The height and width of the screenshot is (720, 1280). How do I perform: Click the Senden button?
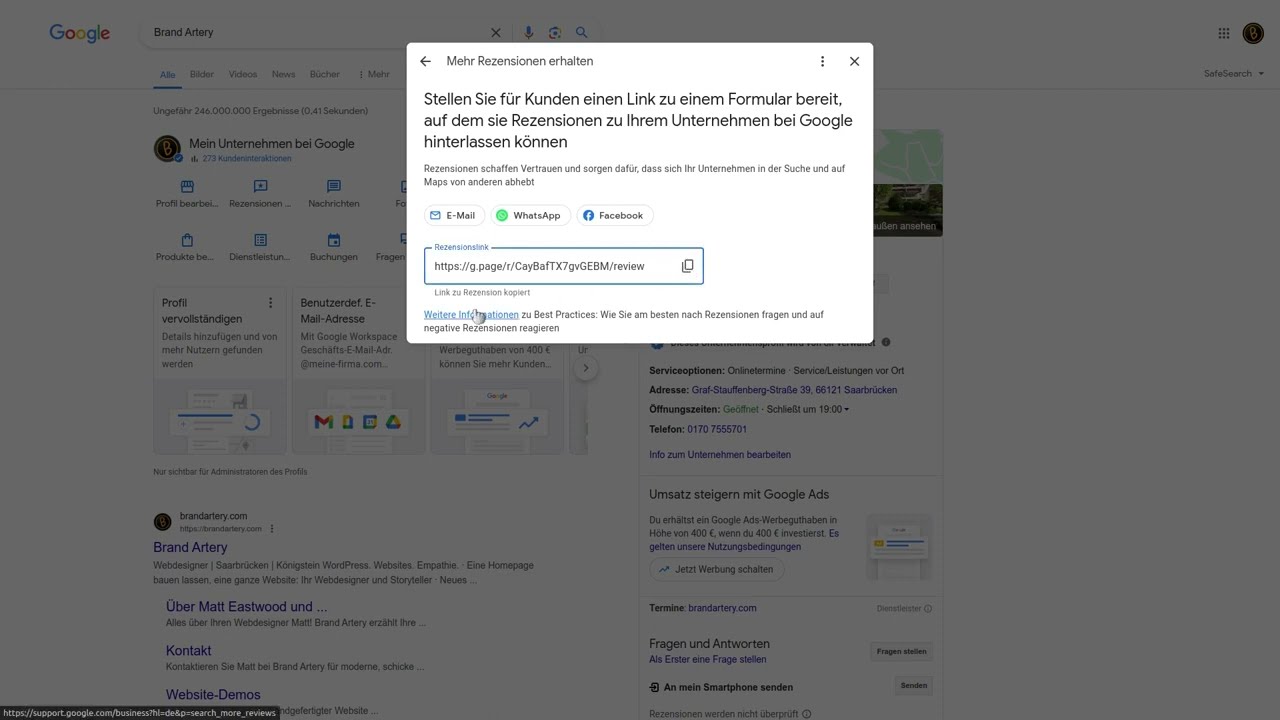point(914,686)
